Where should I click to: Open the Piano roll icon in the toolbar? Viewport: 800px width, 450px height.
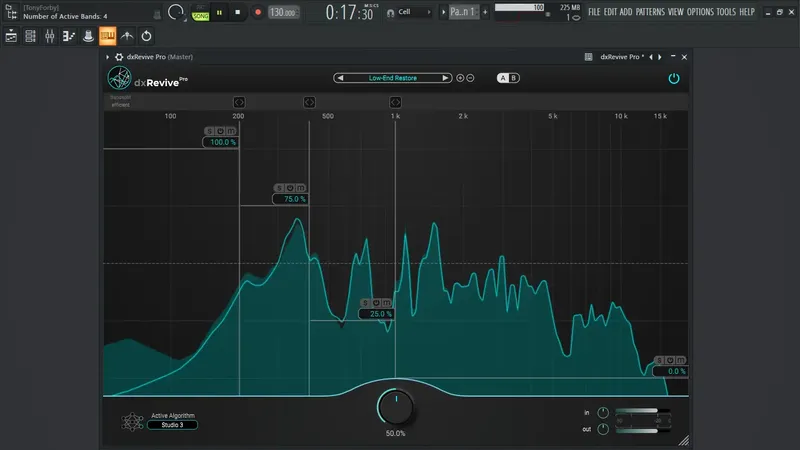[68, 36]
